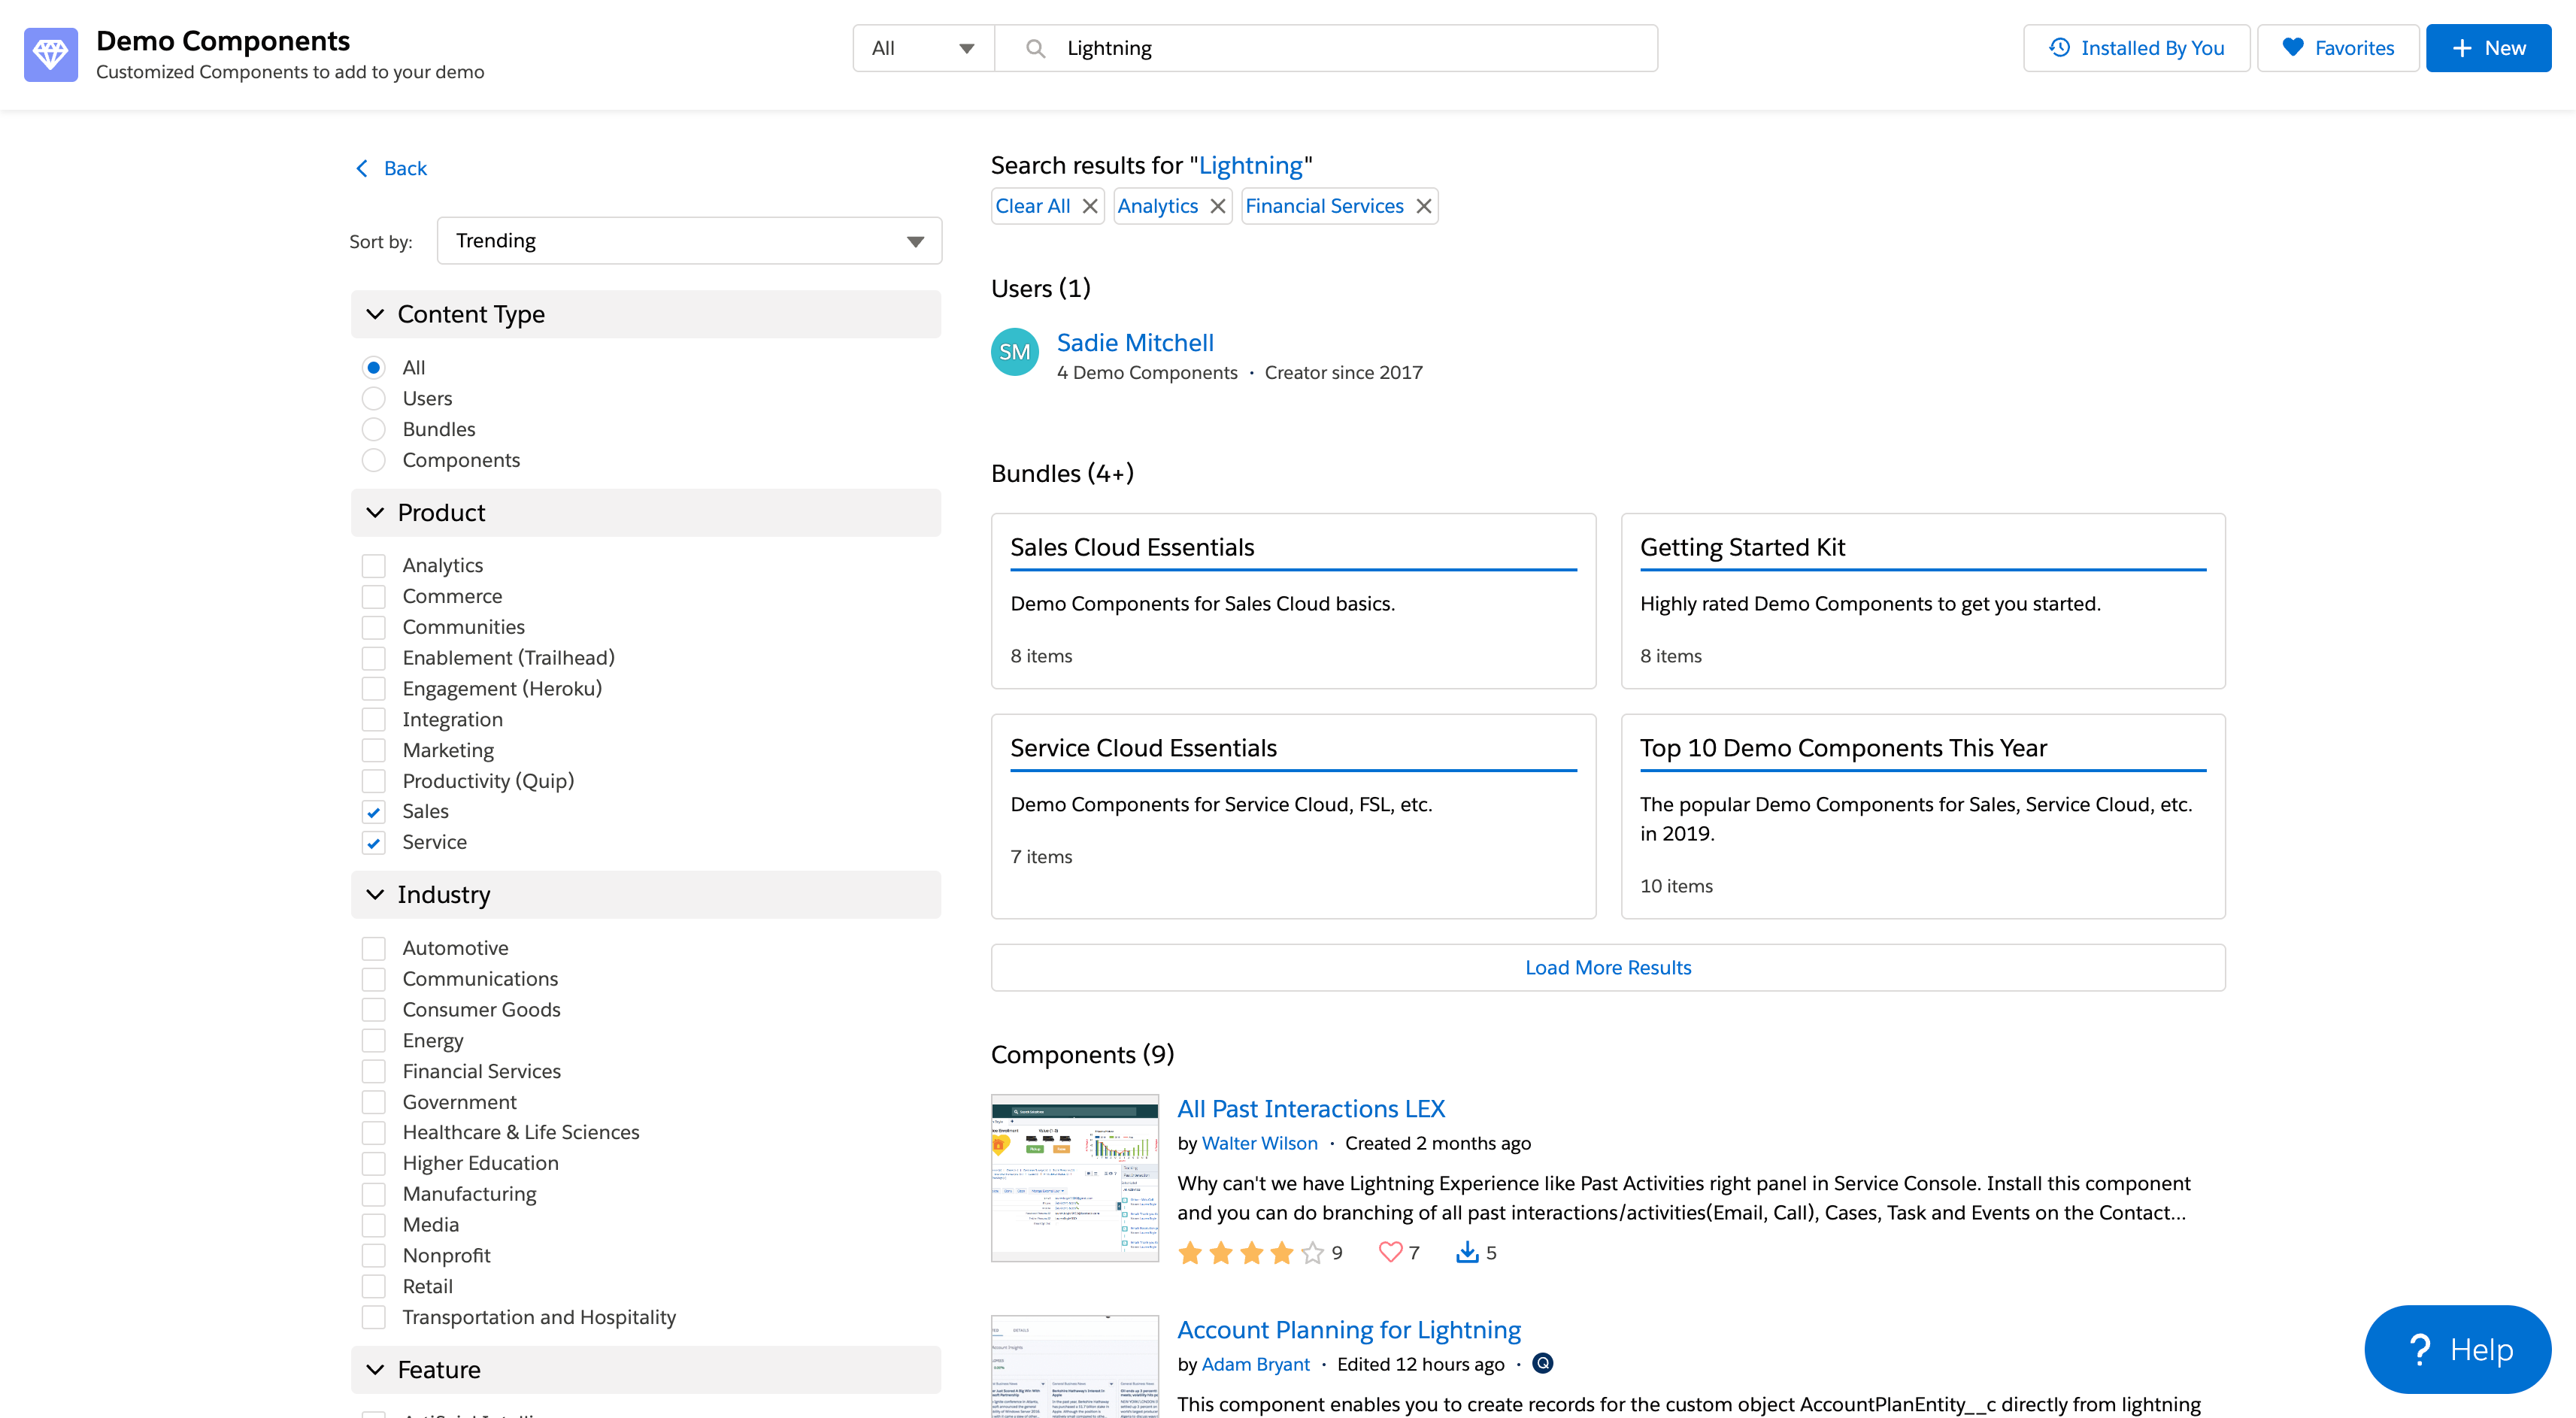
Task: Open the Sort by Trending dropdown
Action: pyautogui.click(x=689, y=241)
